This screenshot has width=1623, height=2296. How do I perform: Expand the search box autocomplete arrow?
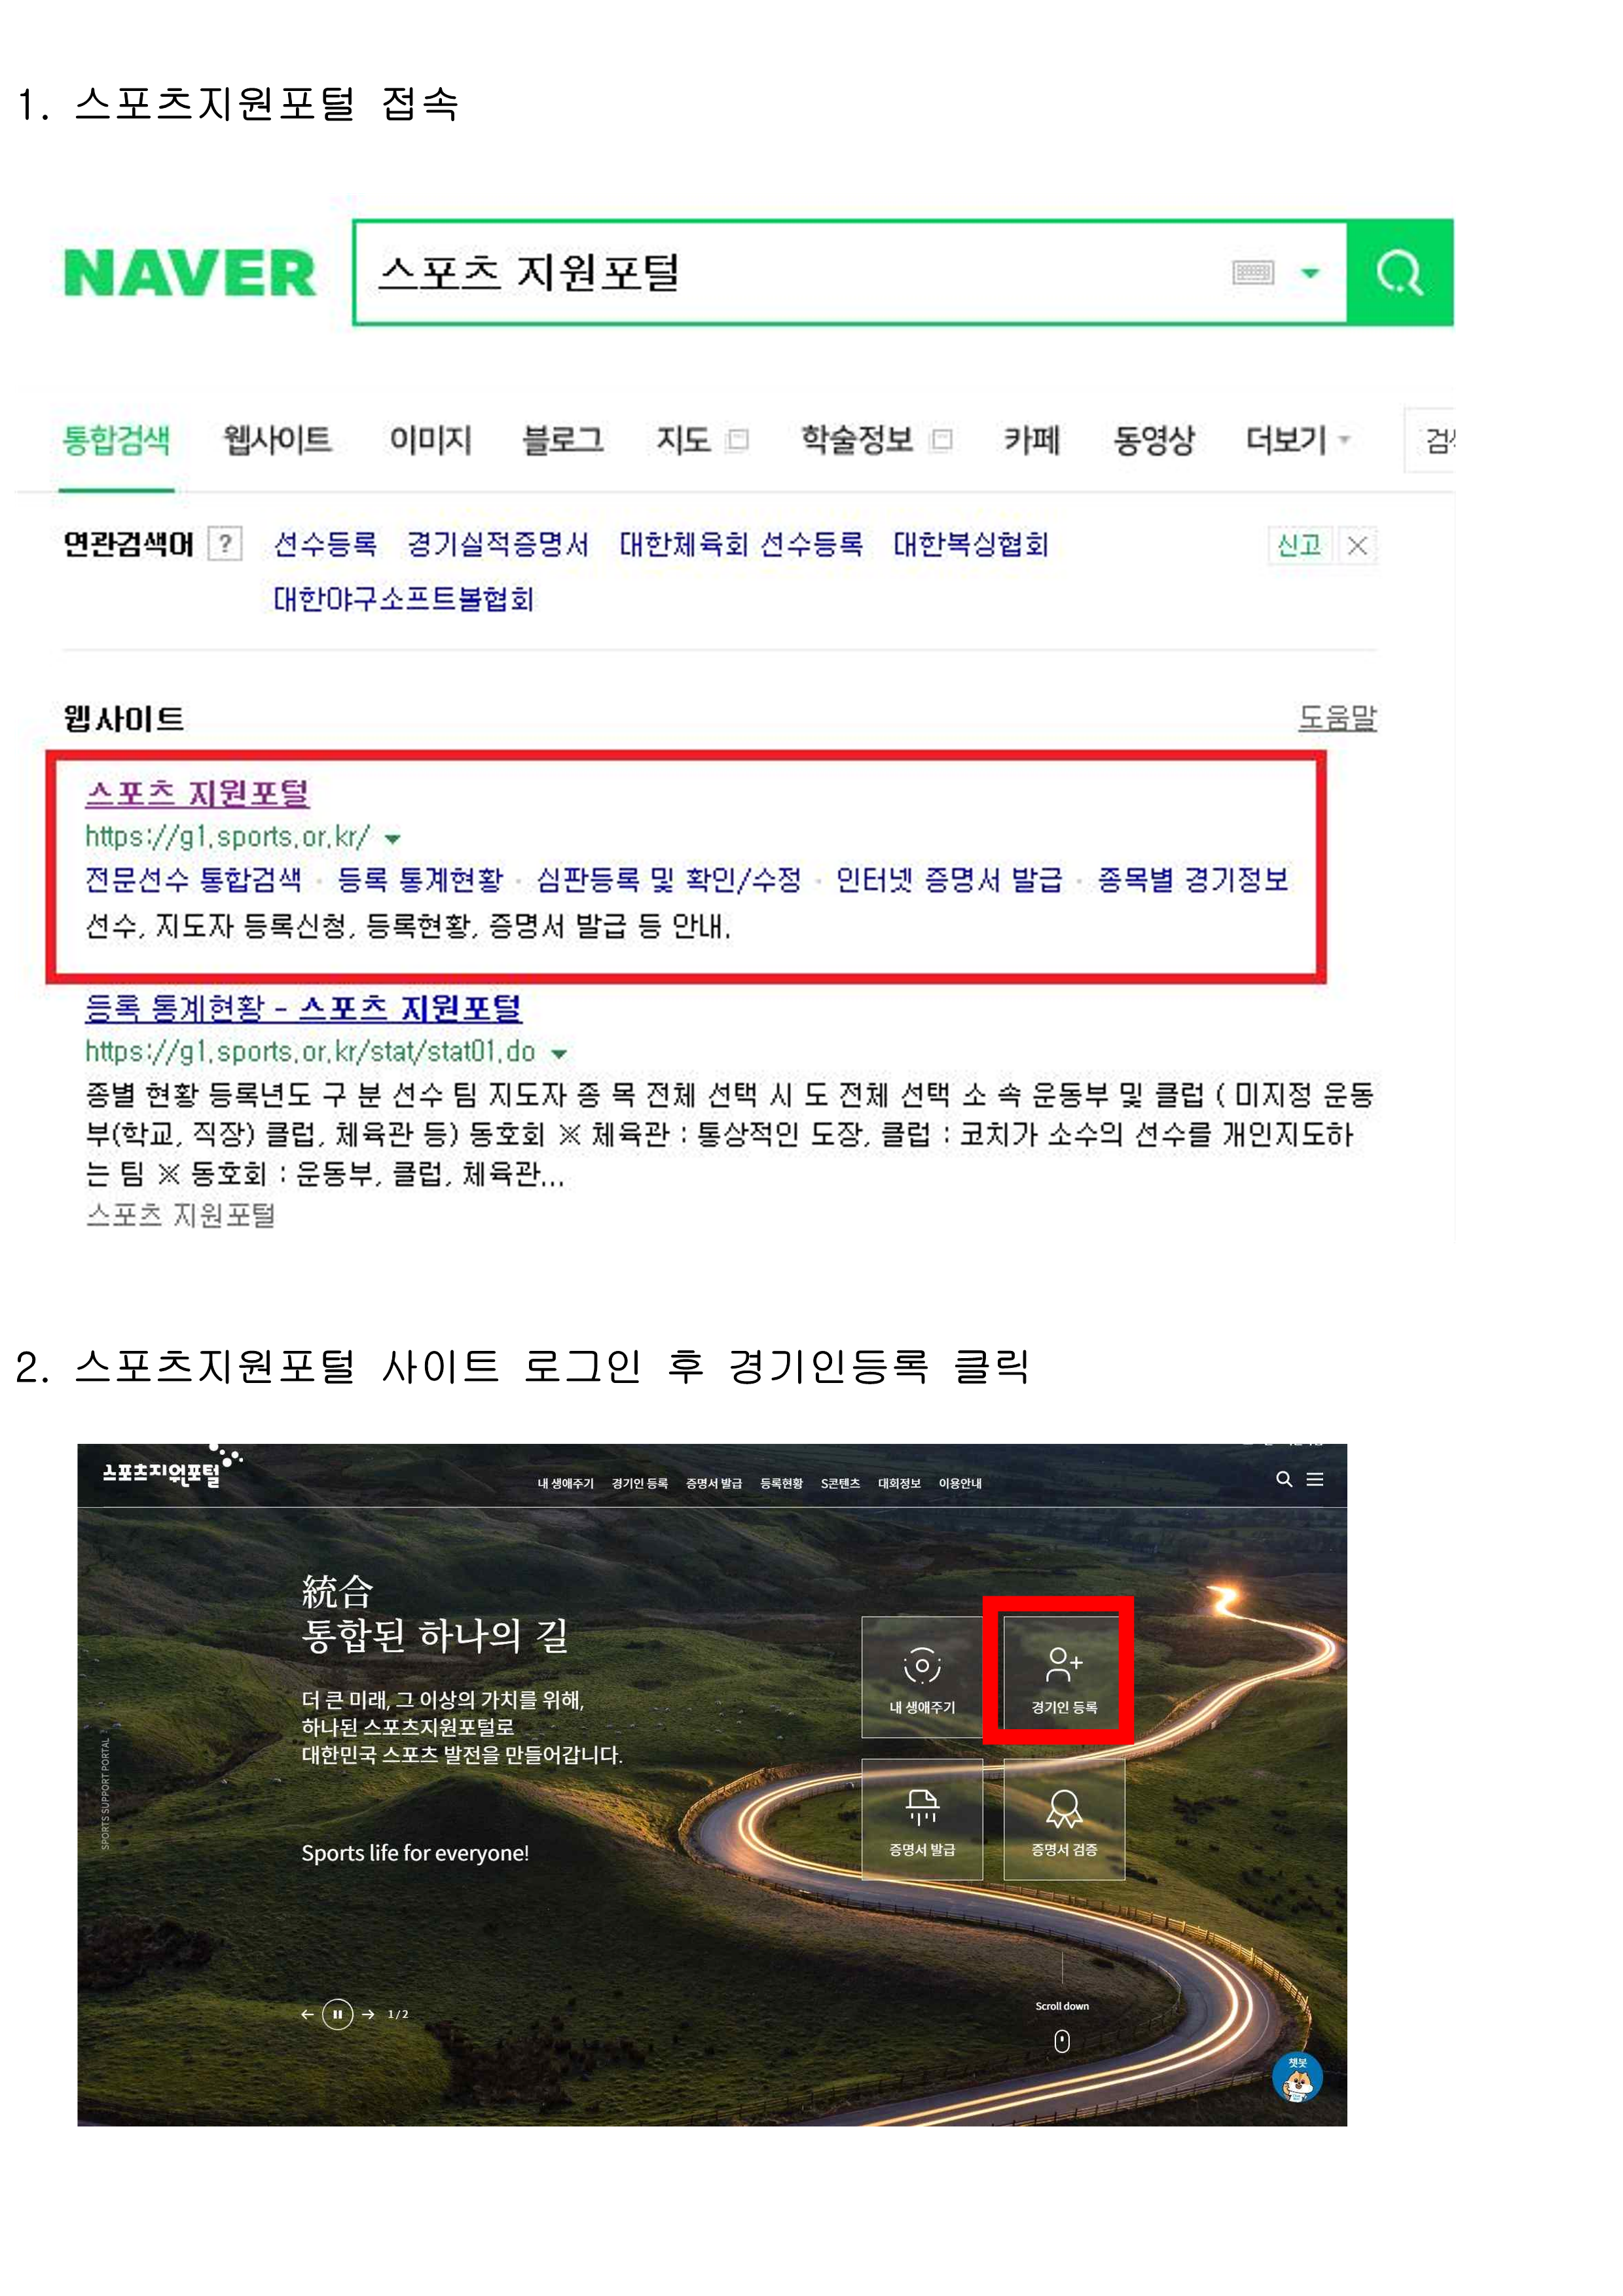coord(1310,272)
